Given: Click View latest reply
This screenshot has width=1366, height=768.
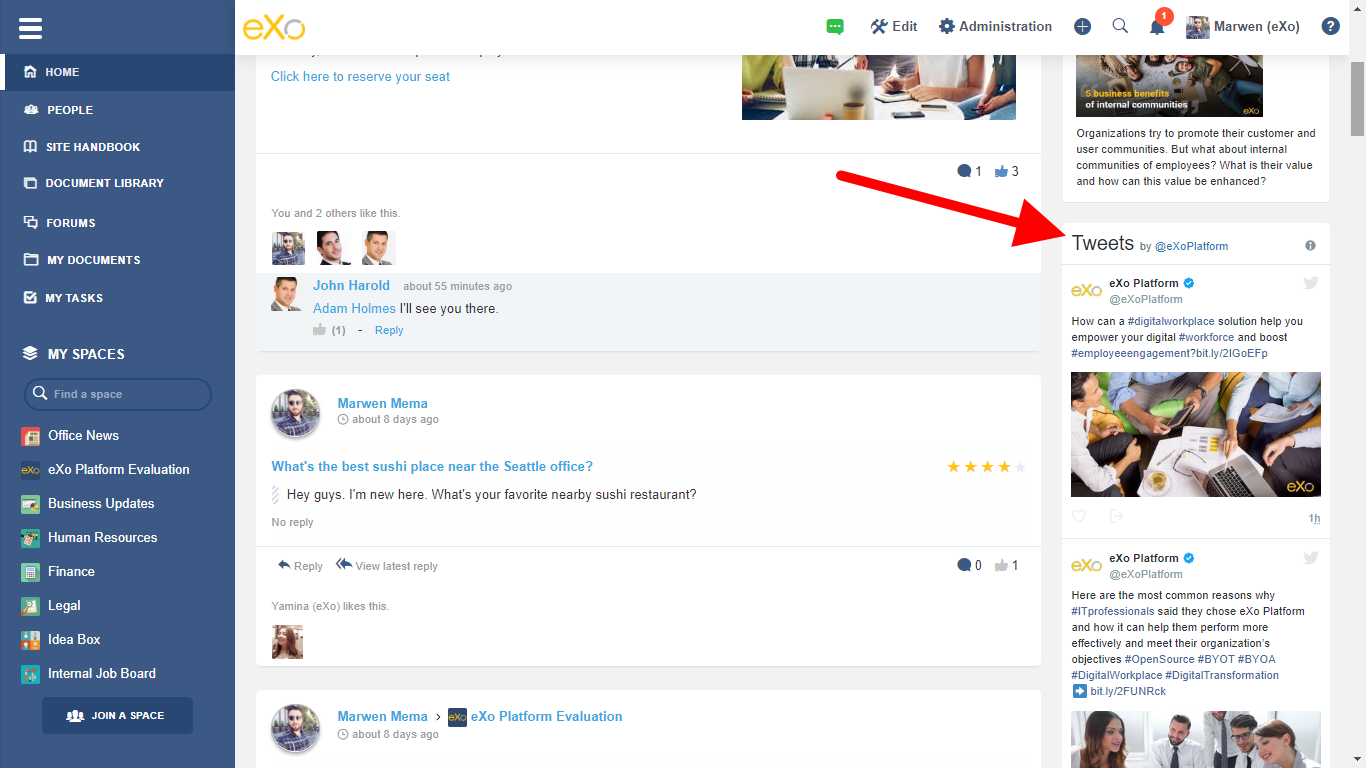Looking at the screenshot, I should click(x=387, y=566).
